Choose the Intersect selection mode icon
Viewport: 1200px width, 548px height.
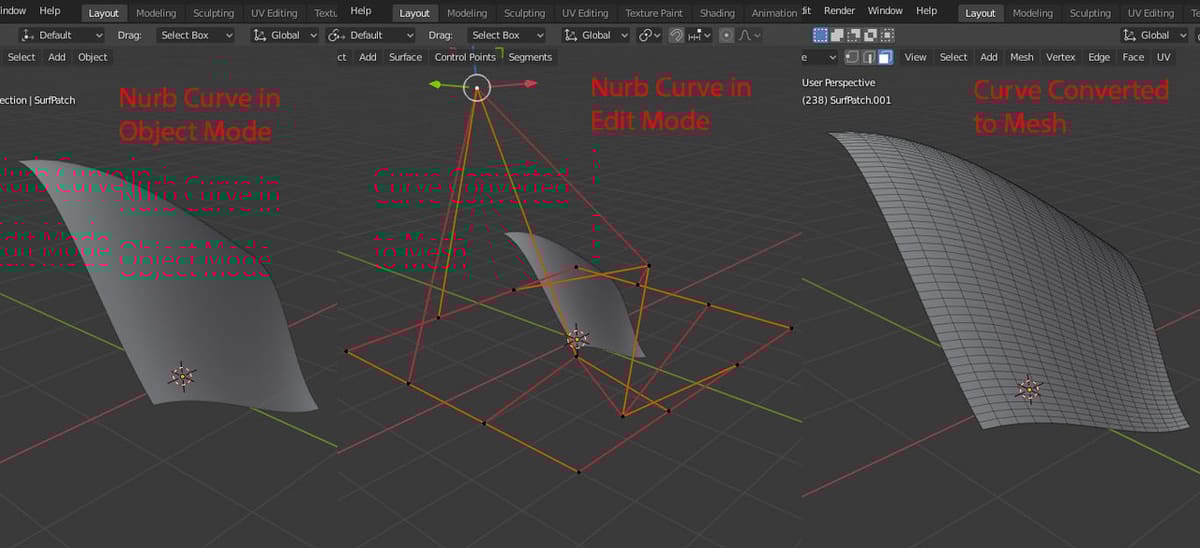pyautogui.click(x=887, y=35)
